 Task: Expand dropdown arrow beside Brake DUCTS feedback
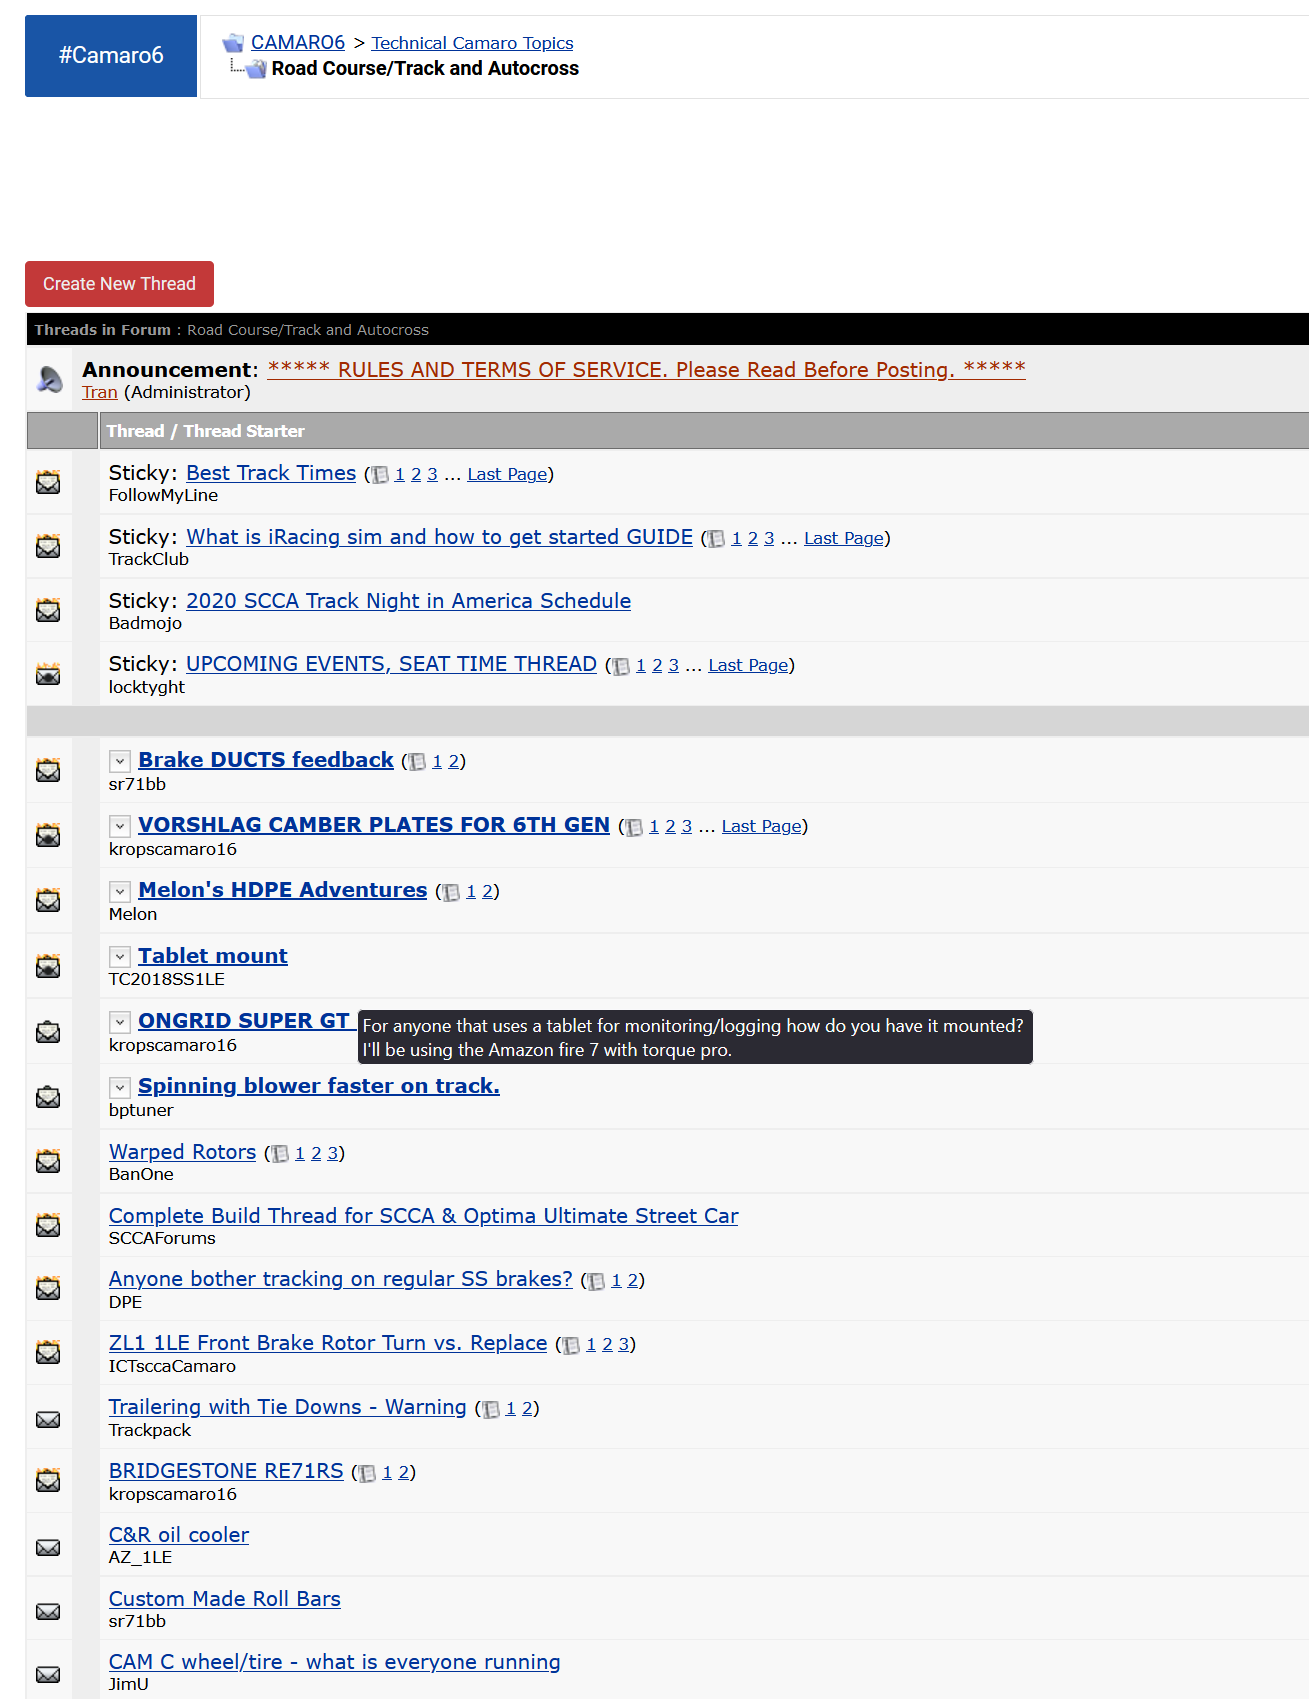click(120, 761)
